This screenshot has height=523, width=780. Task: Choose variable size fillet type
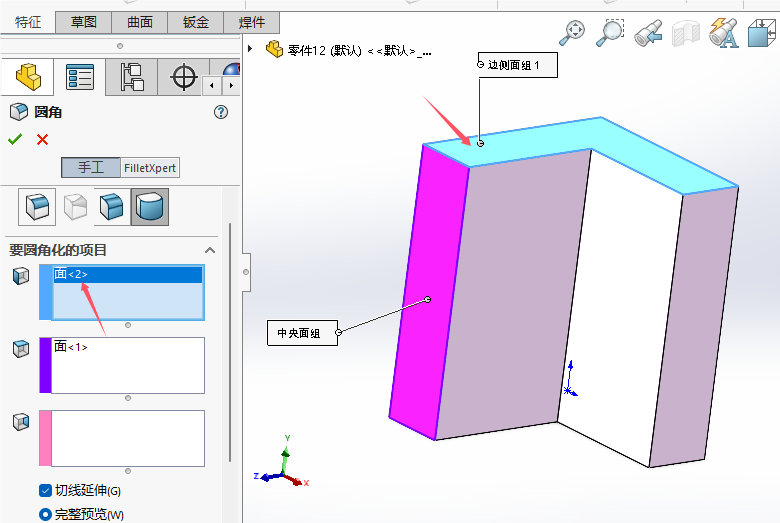pos(75,207)
